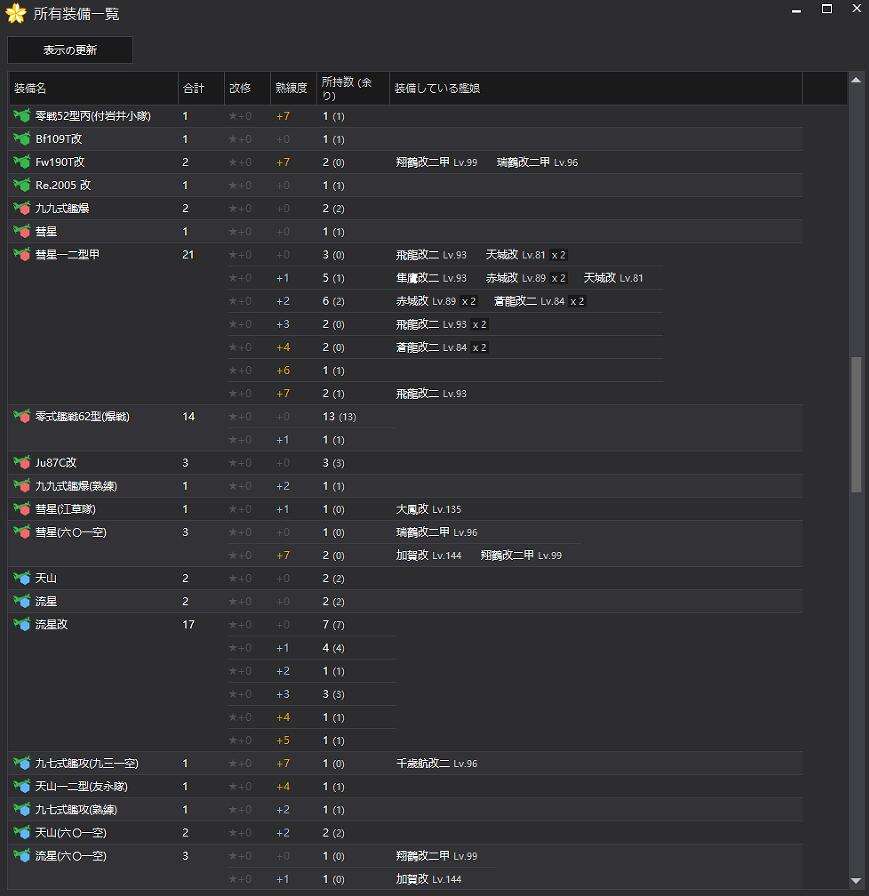Image resolution: width=869 pixels, height=896 pixels.
Task: Click the scrollbar up arrow
Action: 856,81
